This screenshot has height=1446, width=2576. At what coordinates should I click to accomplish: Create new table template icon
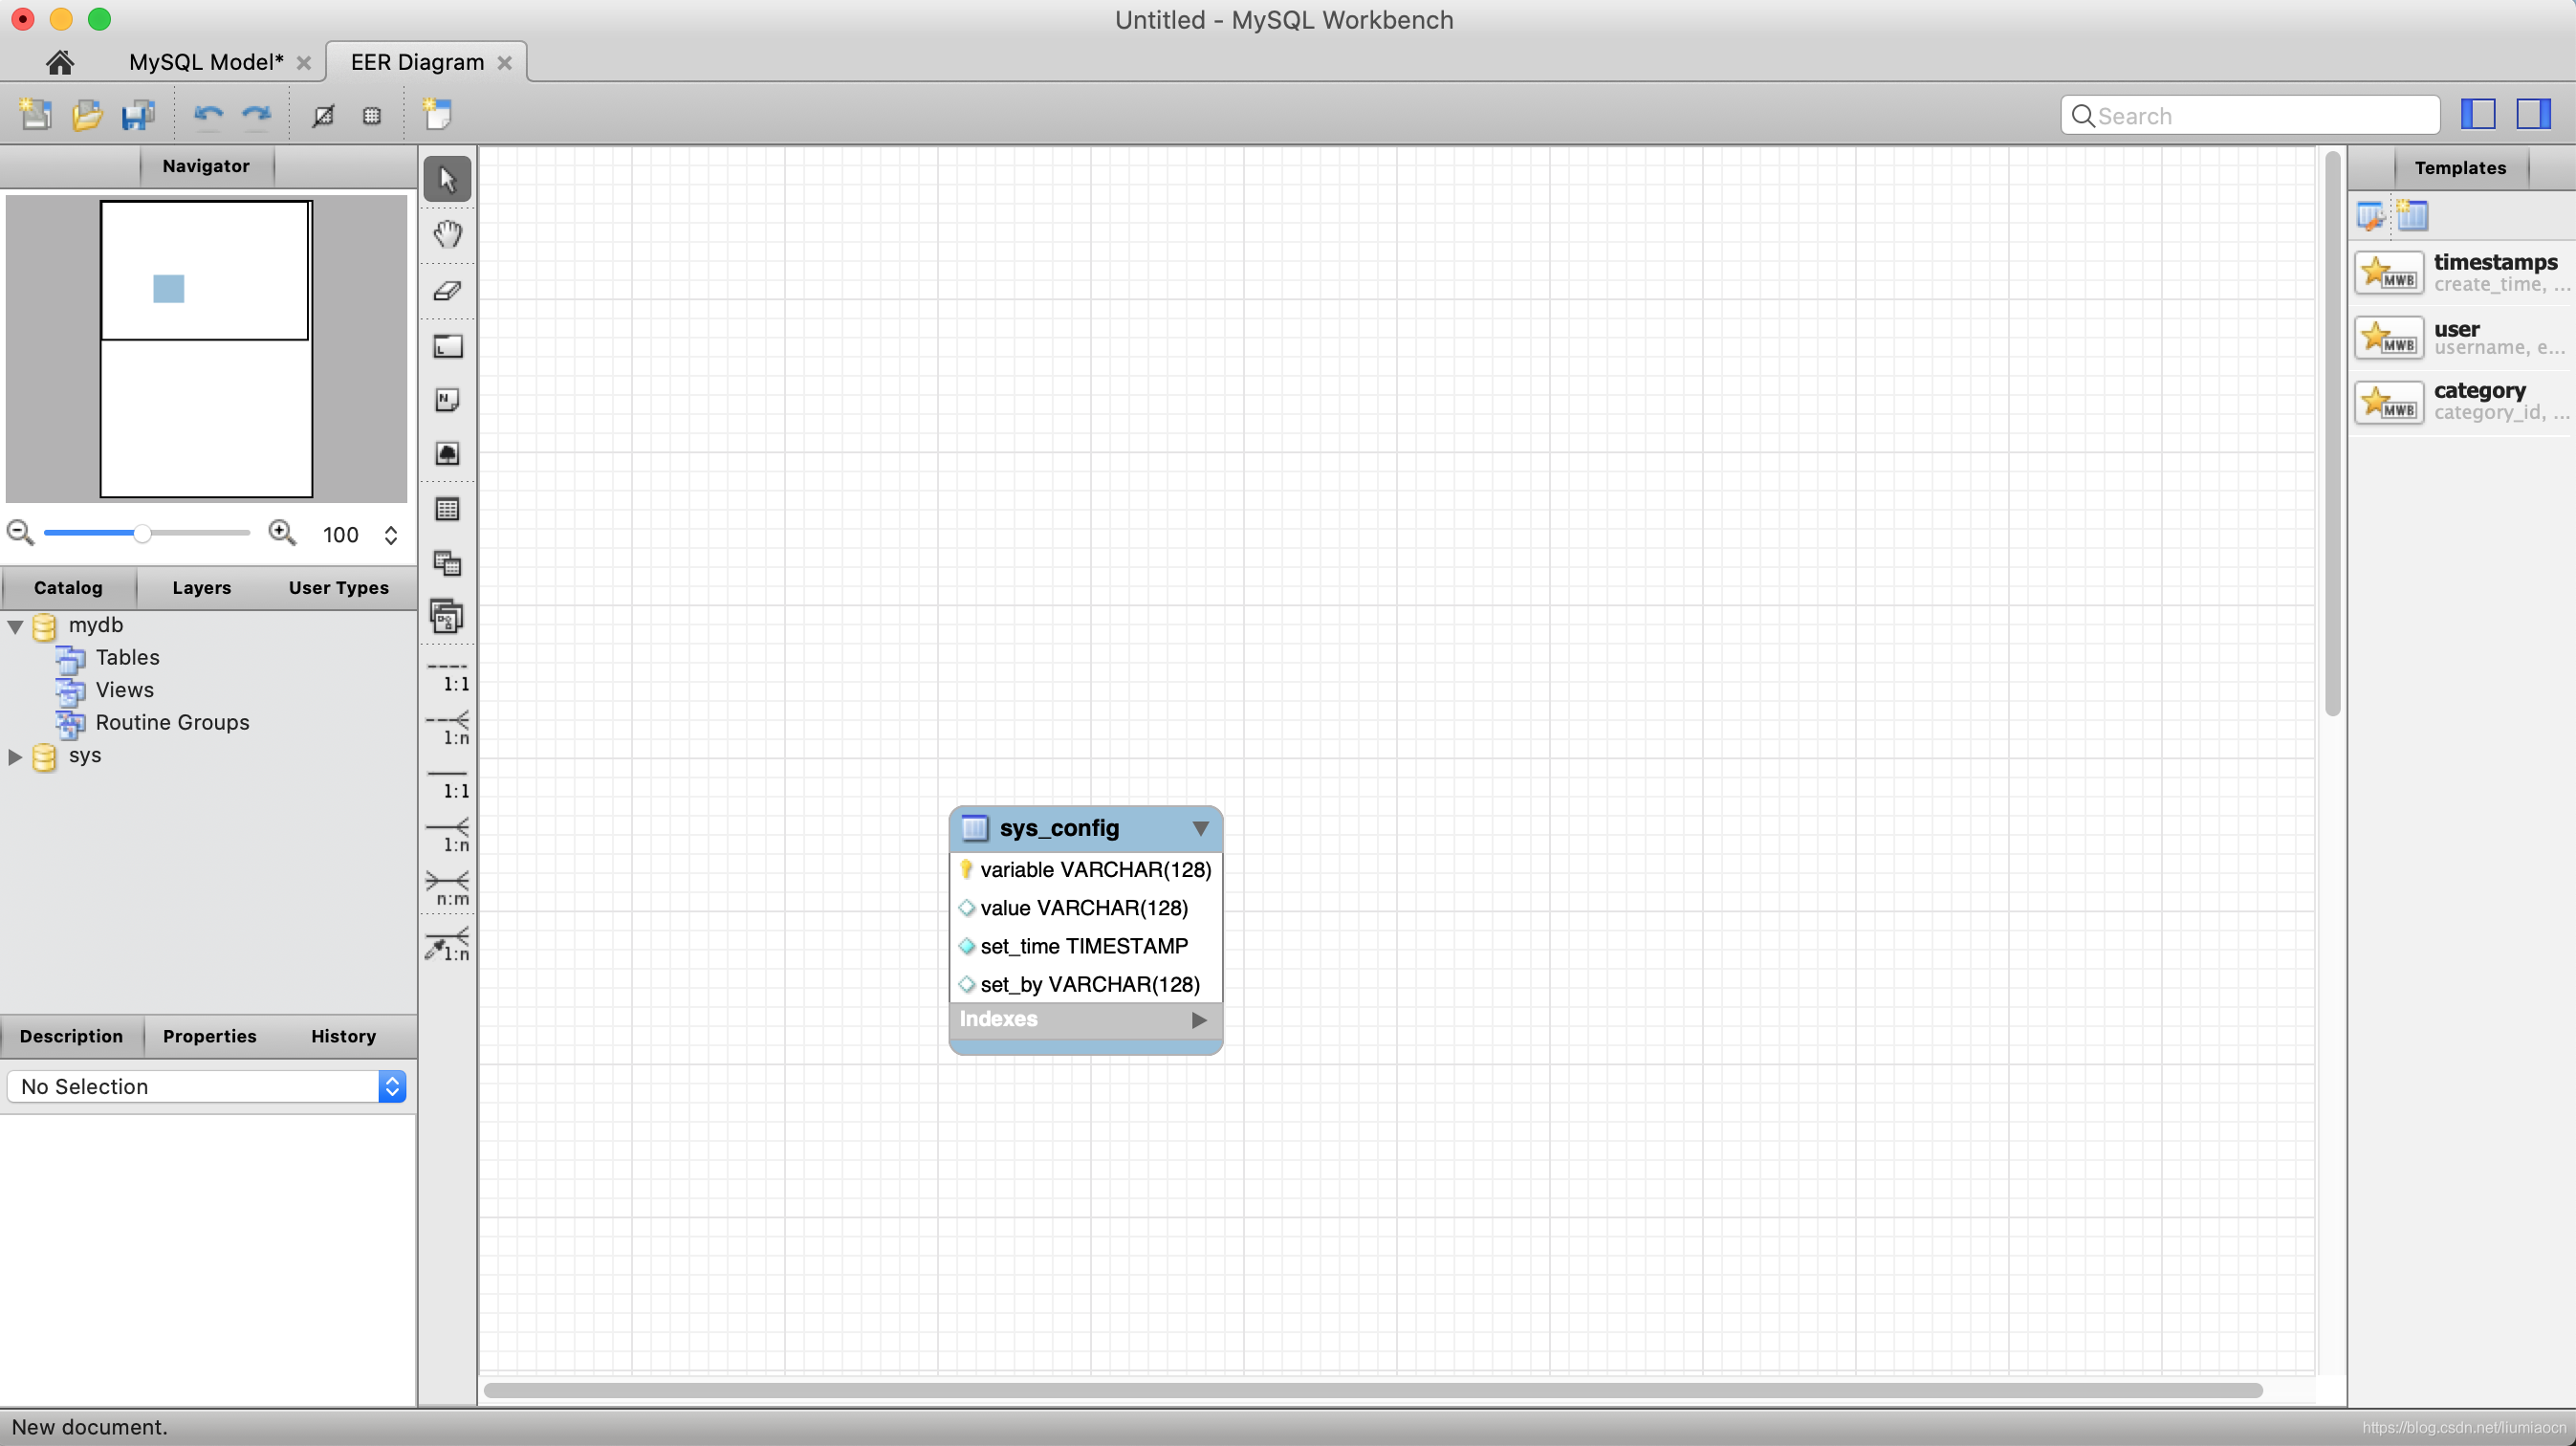(x=2411, y=215)
